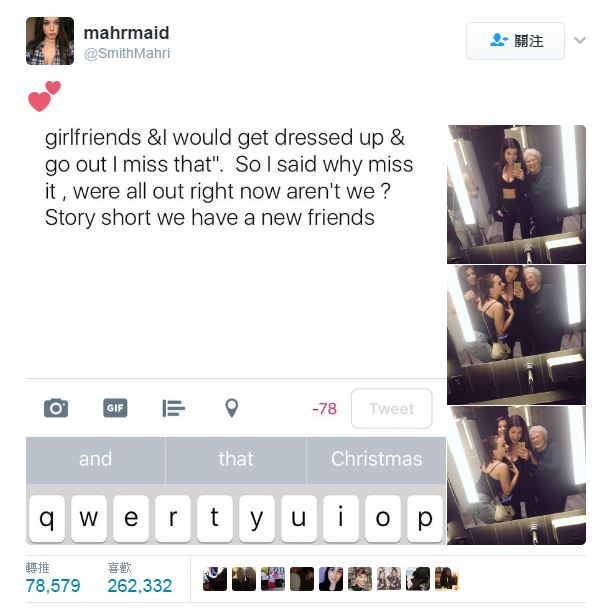
Task: Click the first liker avatar thumbnail
Action: click(215, 579)
